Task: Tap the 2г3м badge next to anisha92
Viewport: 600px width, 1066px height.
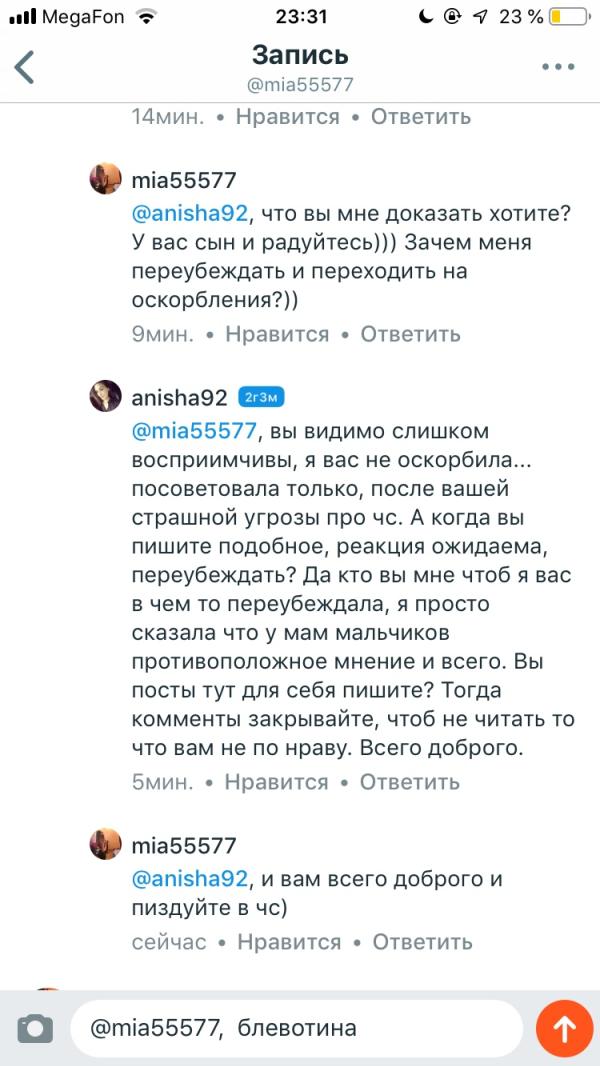Action: point(262,397)
